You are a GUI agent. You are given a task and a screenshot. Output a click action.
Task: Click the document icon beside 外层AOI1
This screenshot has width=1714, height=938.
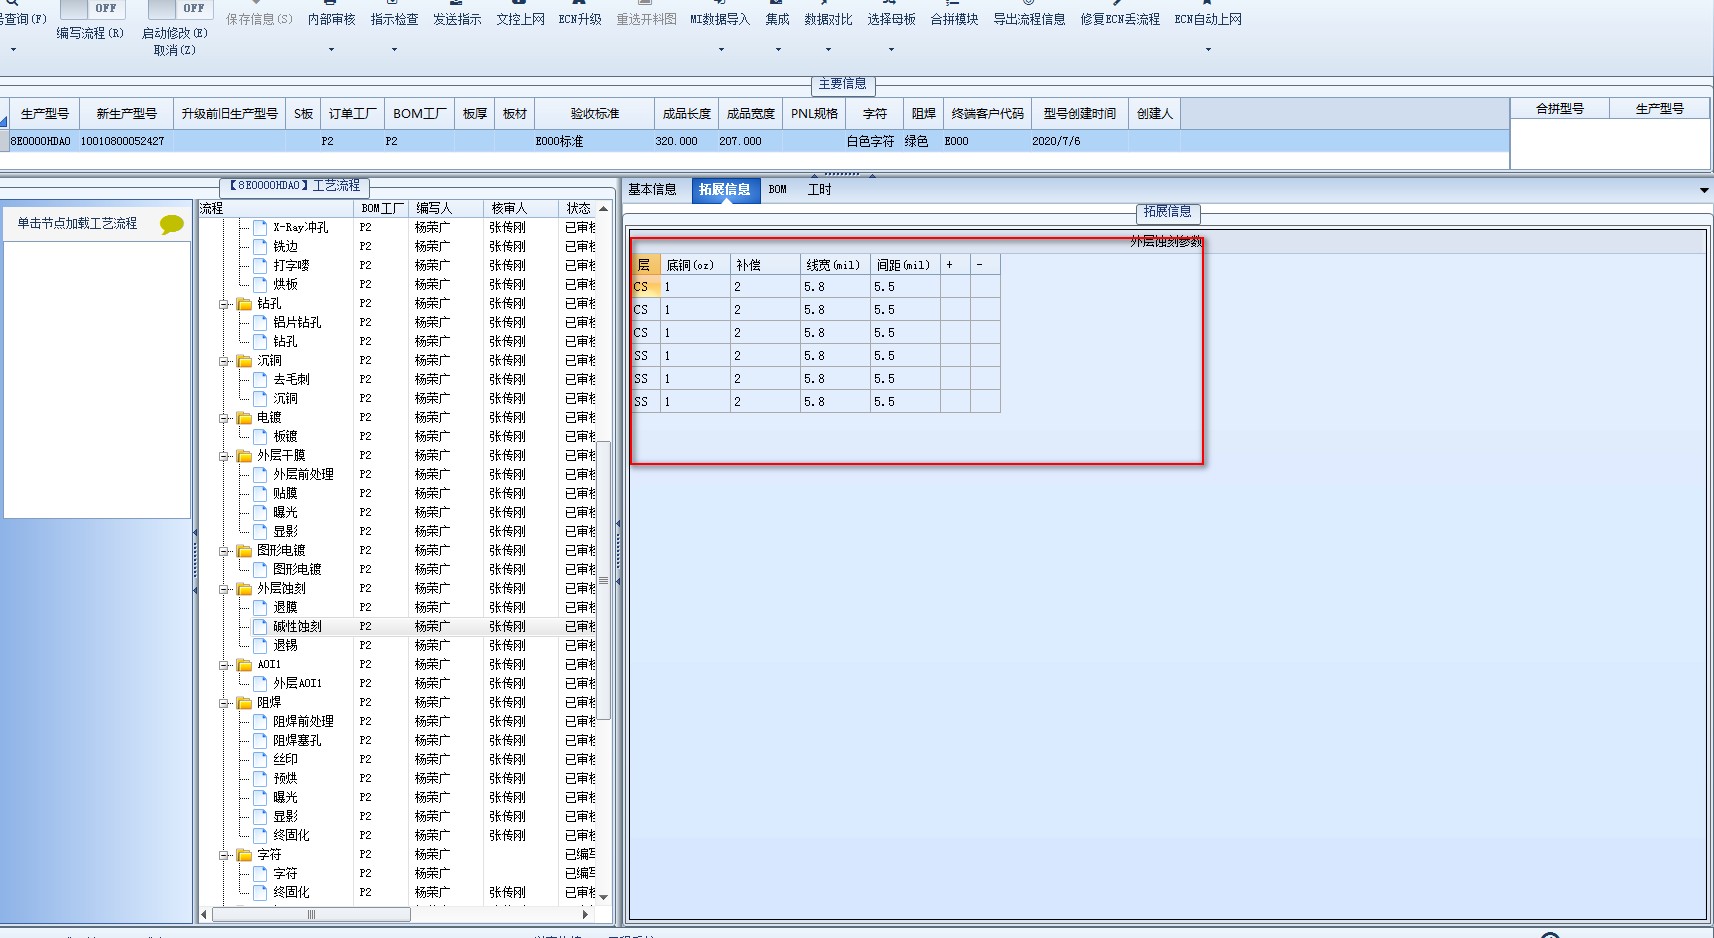(260, 683)
